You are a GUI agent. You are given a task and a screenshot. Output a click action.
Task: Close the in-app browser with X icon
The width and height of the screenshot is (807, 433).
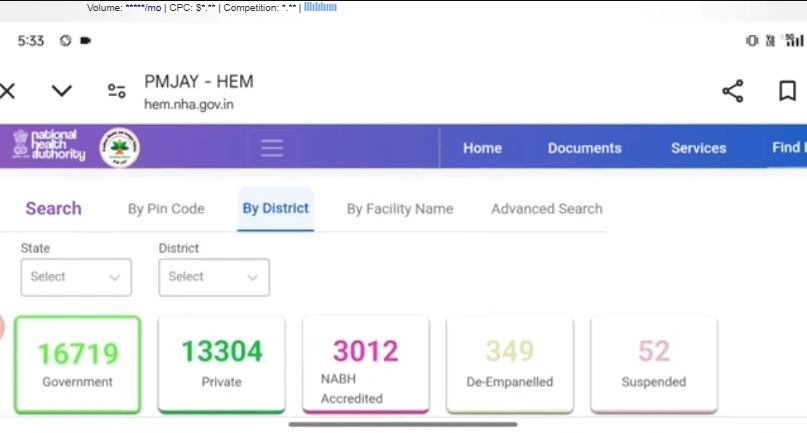(7, 91)
